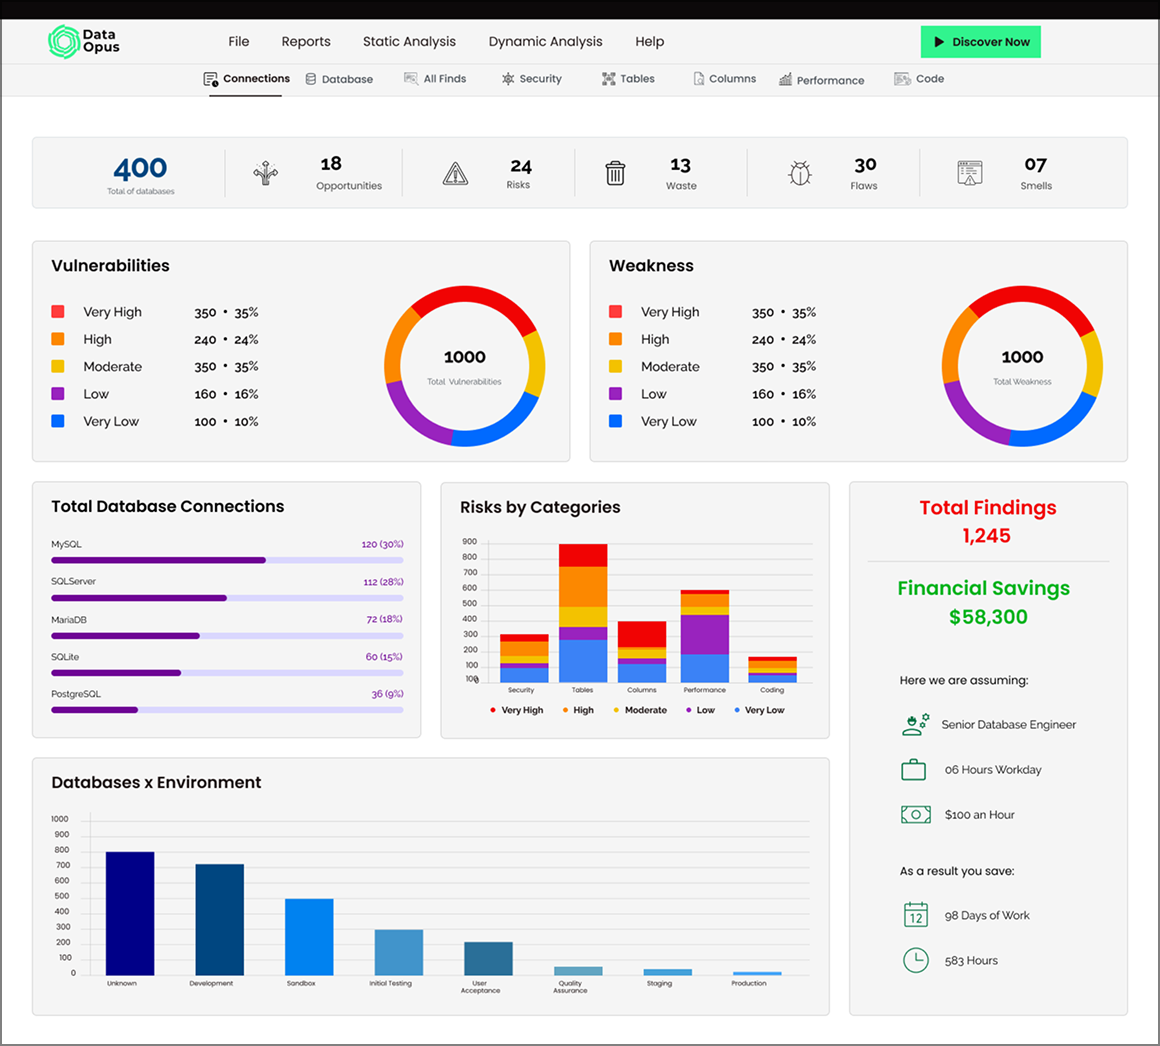
Task: Toggle the High legend in Risks chart
Action: coord(579,710)
